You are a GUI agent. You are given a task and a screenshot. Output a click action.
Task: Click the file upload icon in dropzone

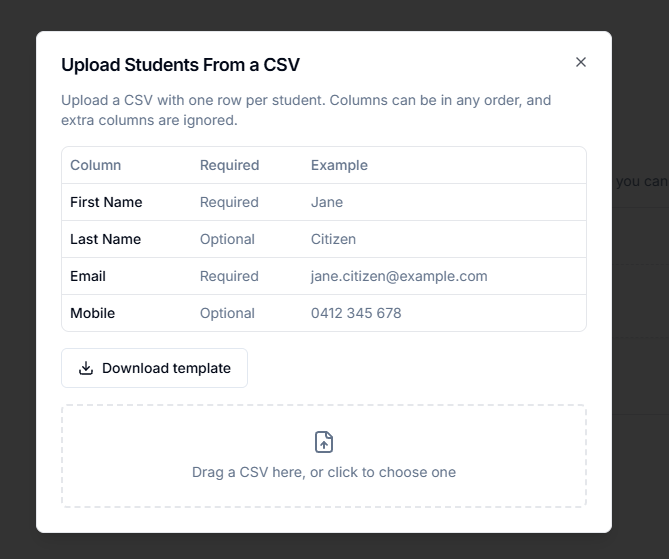(324, 442)
